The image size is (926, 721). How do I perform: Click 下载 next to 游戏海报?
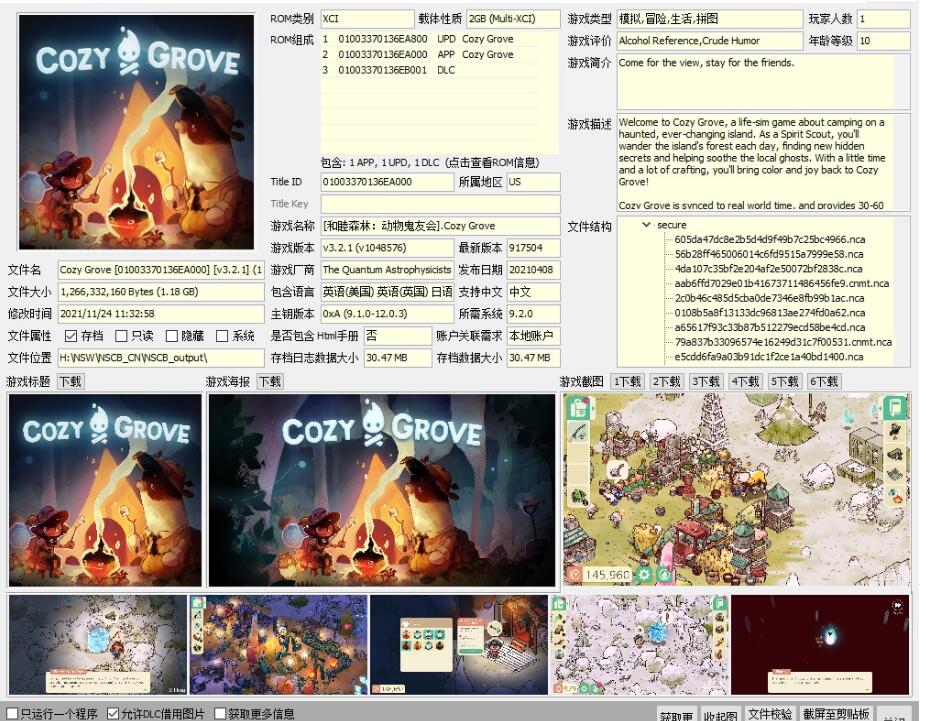coord(270,381)
